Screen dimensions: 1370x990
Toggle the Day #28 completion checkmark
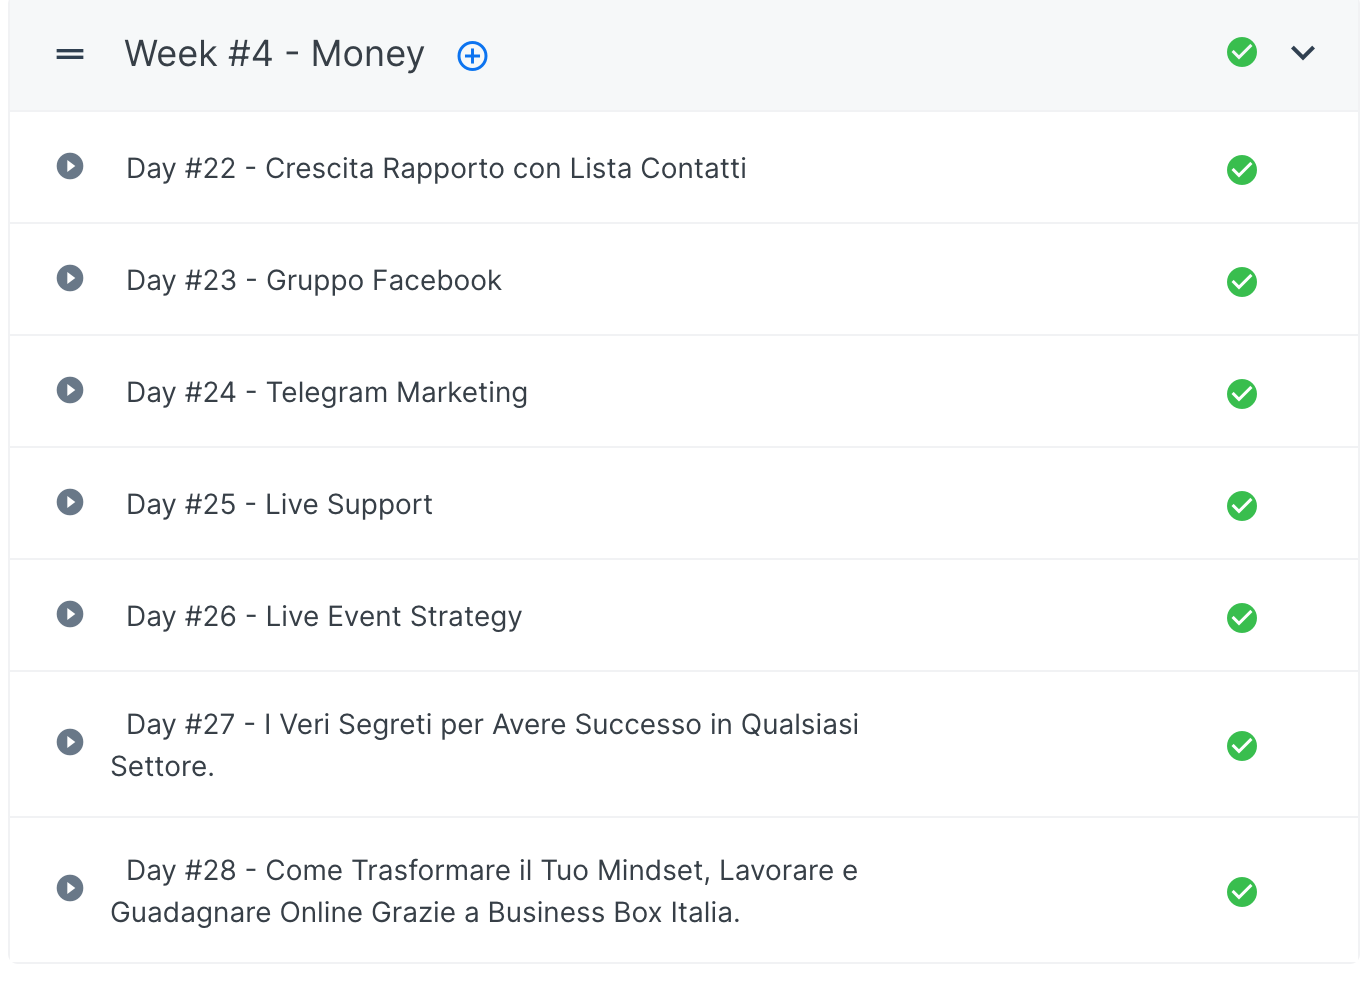(x=1241, y=892)
